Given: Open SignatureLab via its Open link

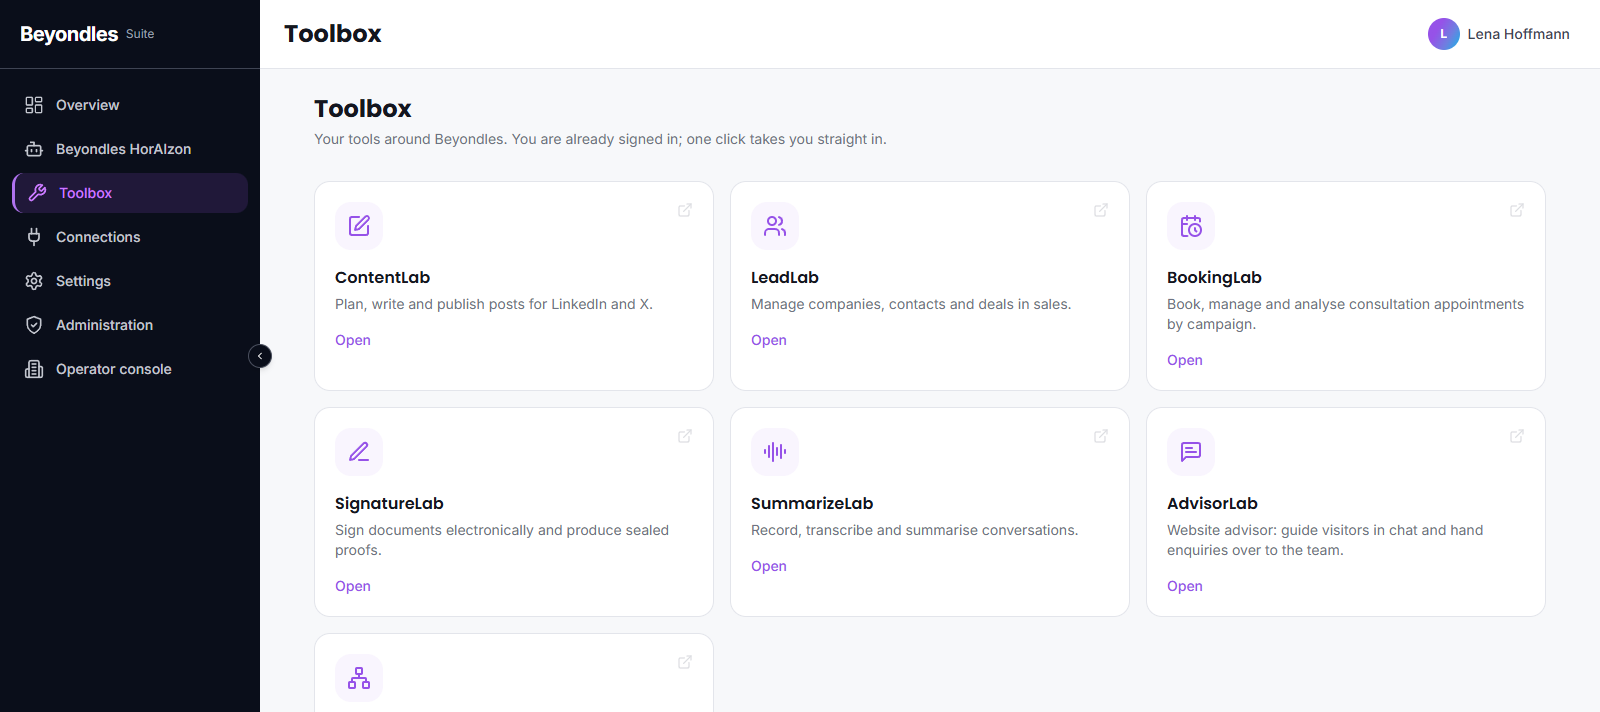Looking at the screenshot, I should point(353,586).
